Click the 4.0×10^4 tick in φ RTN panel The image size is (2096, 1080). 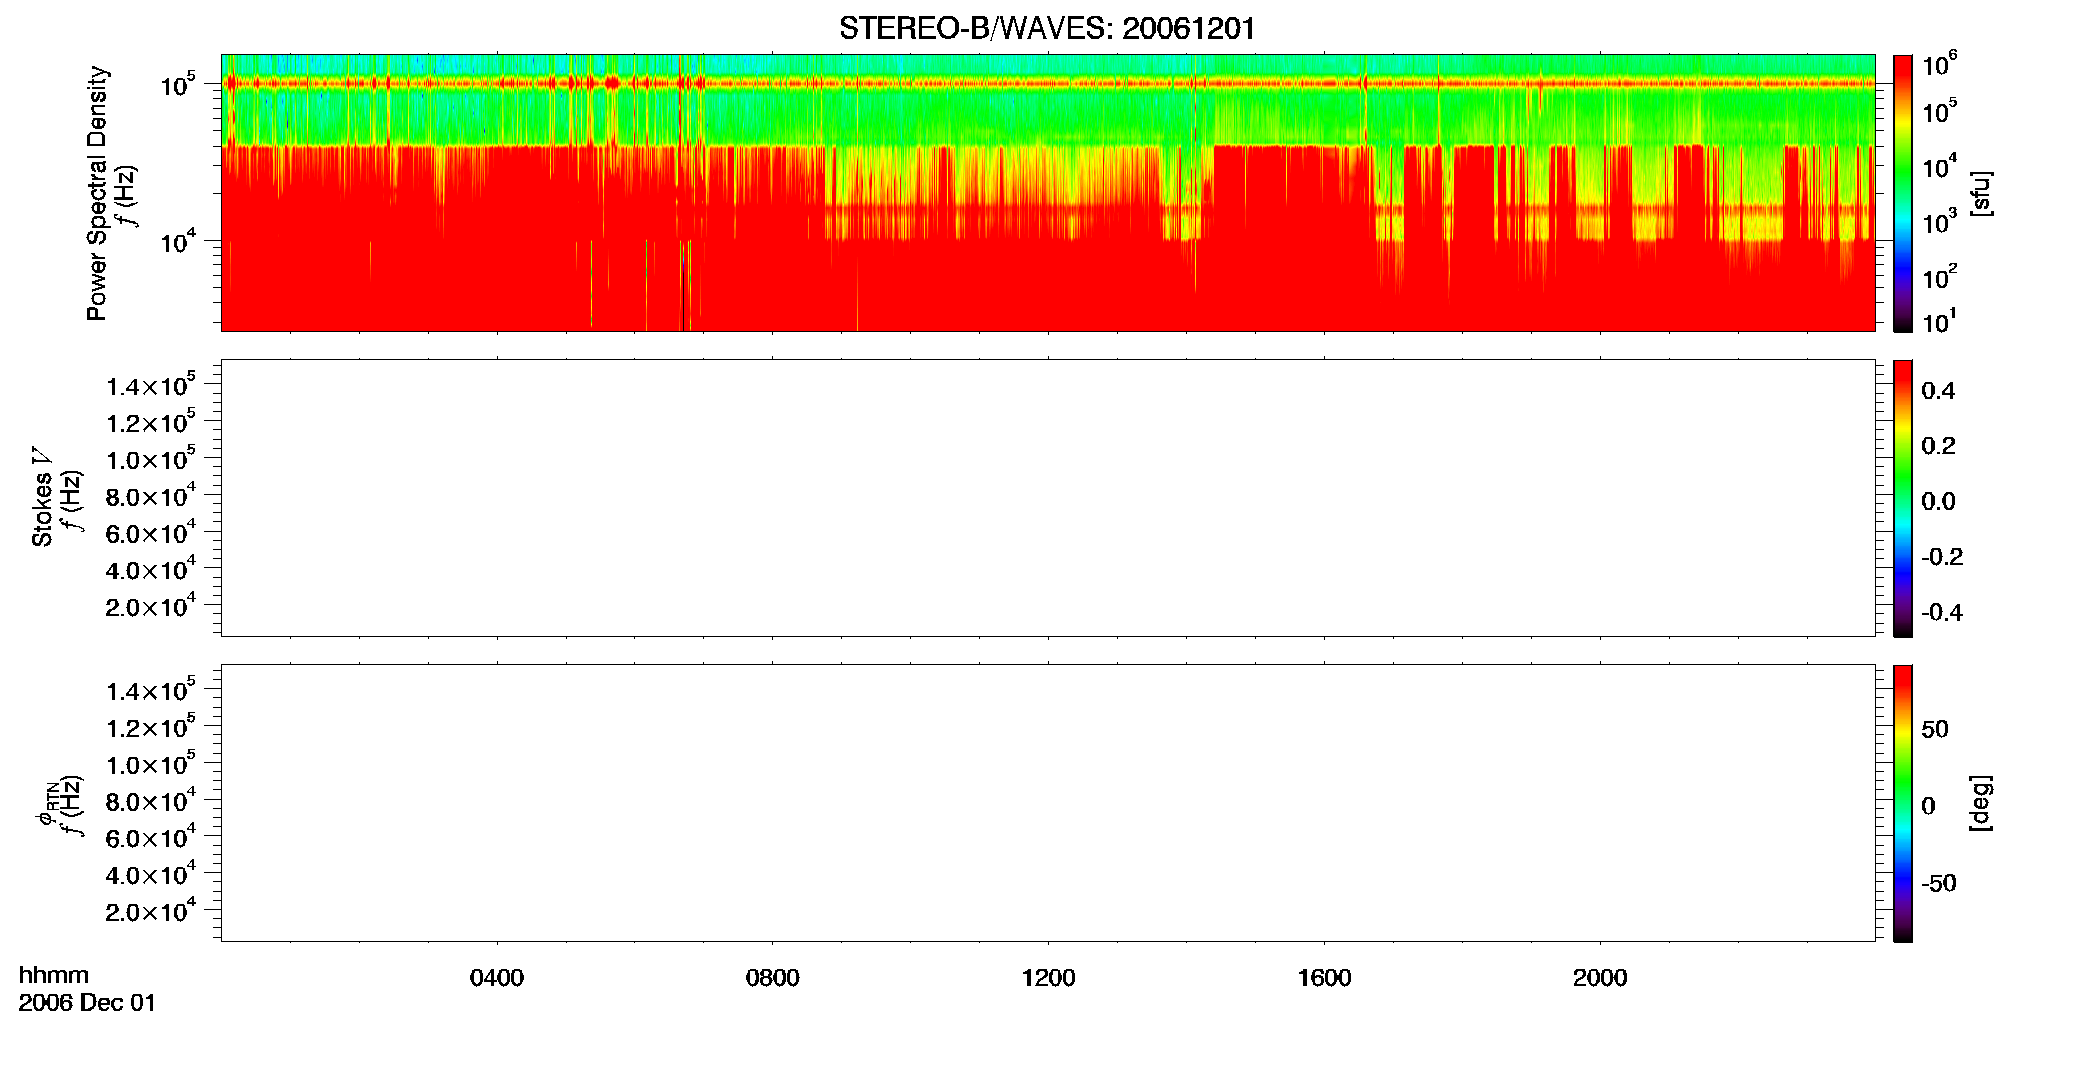151,874
